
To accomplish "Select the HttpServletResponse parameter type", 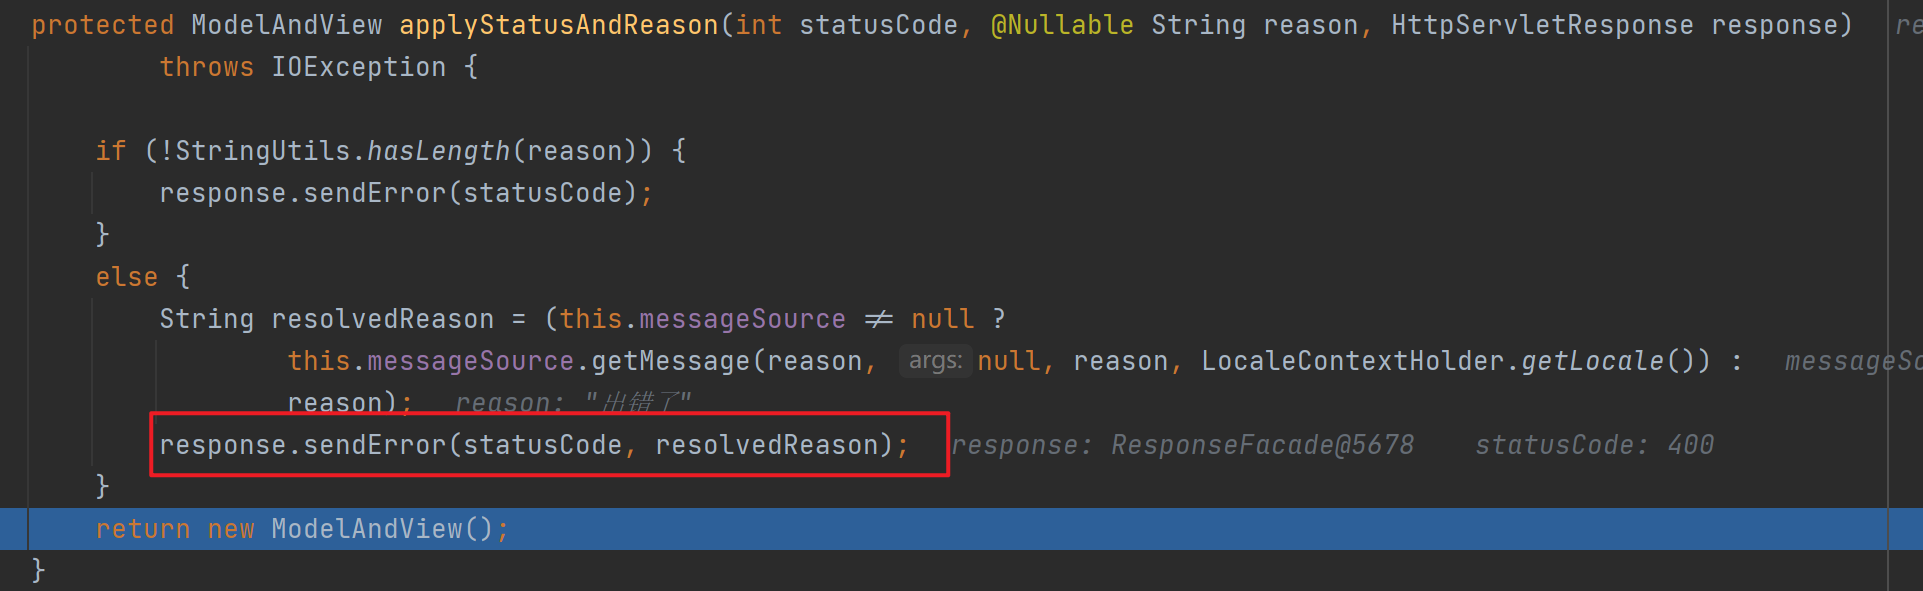I will click(1542, 25).
